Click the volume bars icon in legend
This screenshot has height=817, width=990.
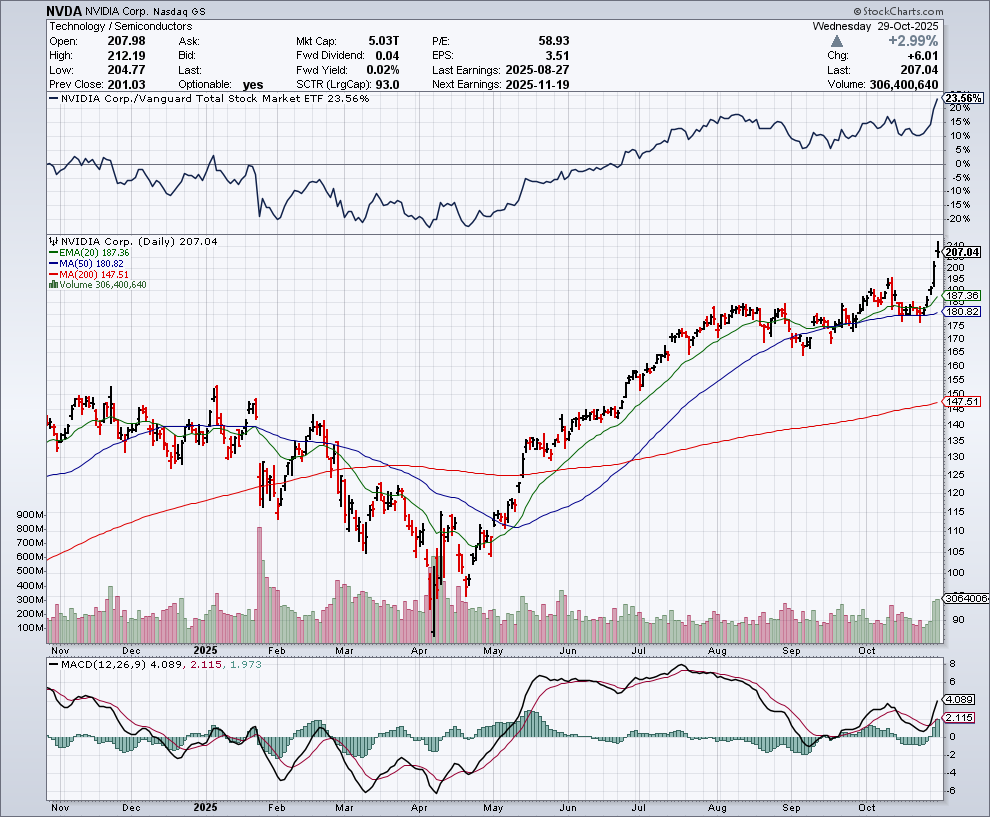point(53,284)
